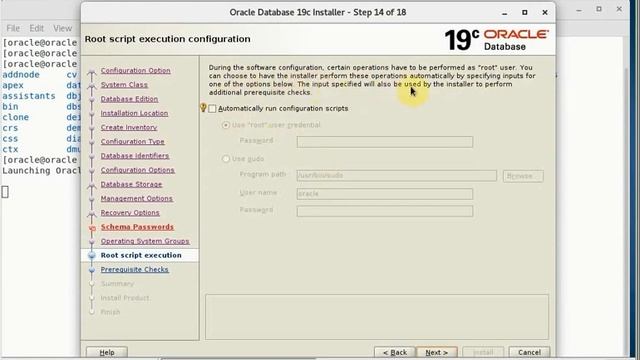Open Edit menu in terminal window
The height and width of the screenshot is (360, 640).
[36, 28]
